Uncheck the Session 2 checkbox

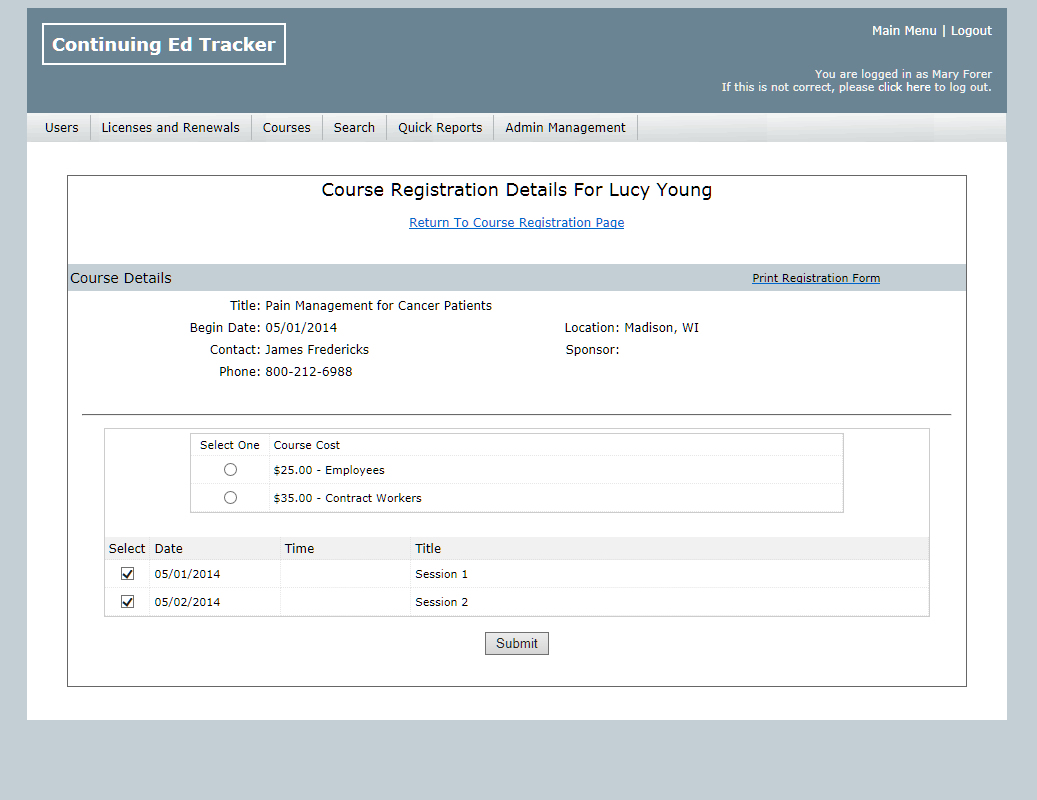(127, 602)
